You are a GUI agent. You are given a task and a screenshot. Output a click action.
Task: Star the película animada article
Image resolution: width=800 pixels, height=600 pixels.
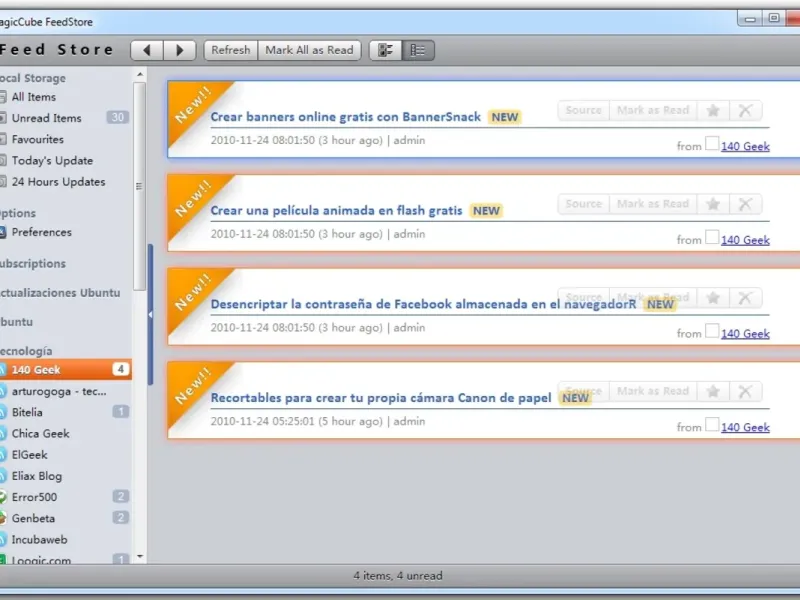pyautogui.click(x=713, y=204)
